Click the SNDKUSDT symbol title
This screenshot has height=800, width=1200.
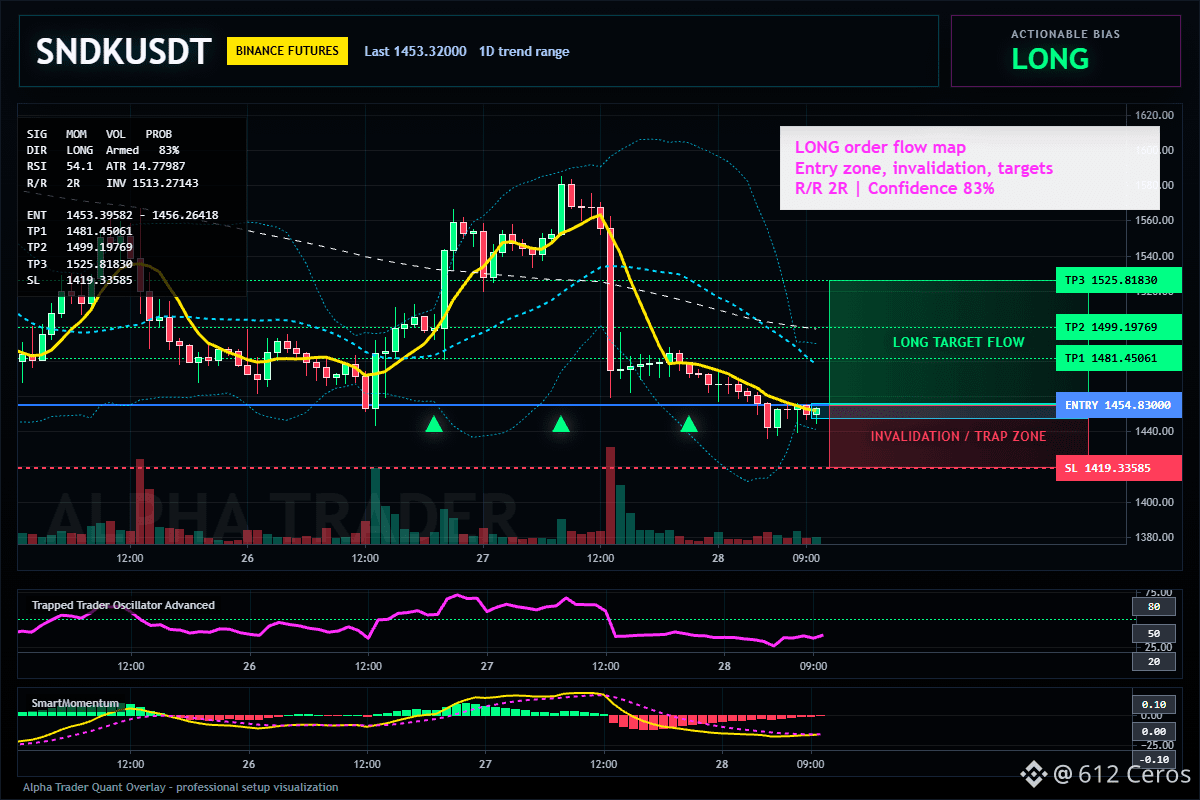point(123,52)
